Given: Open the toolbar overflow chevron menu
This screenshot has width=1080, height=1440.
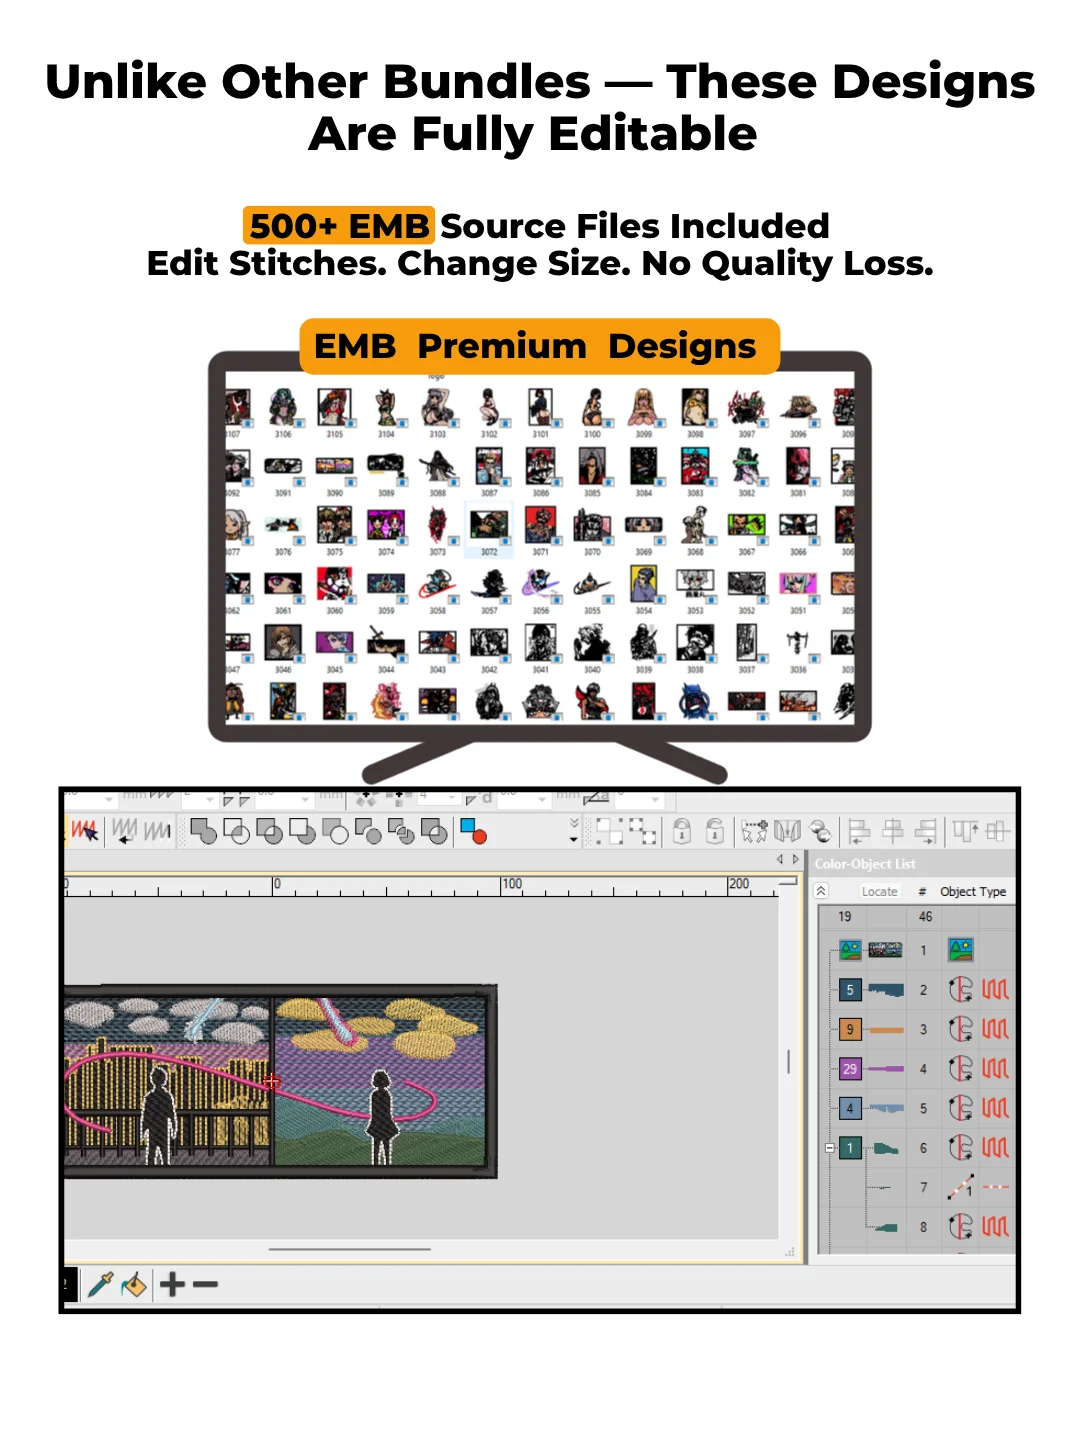Looking at the screenshot, I should pyautogui.click(x=574, y=830).
